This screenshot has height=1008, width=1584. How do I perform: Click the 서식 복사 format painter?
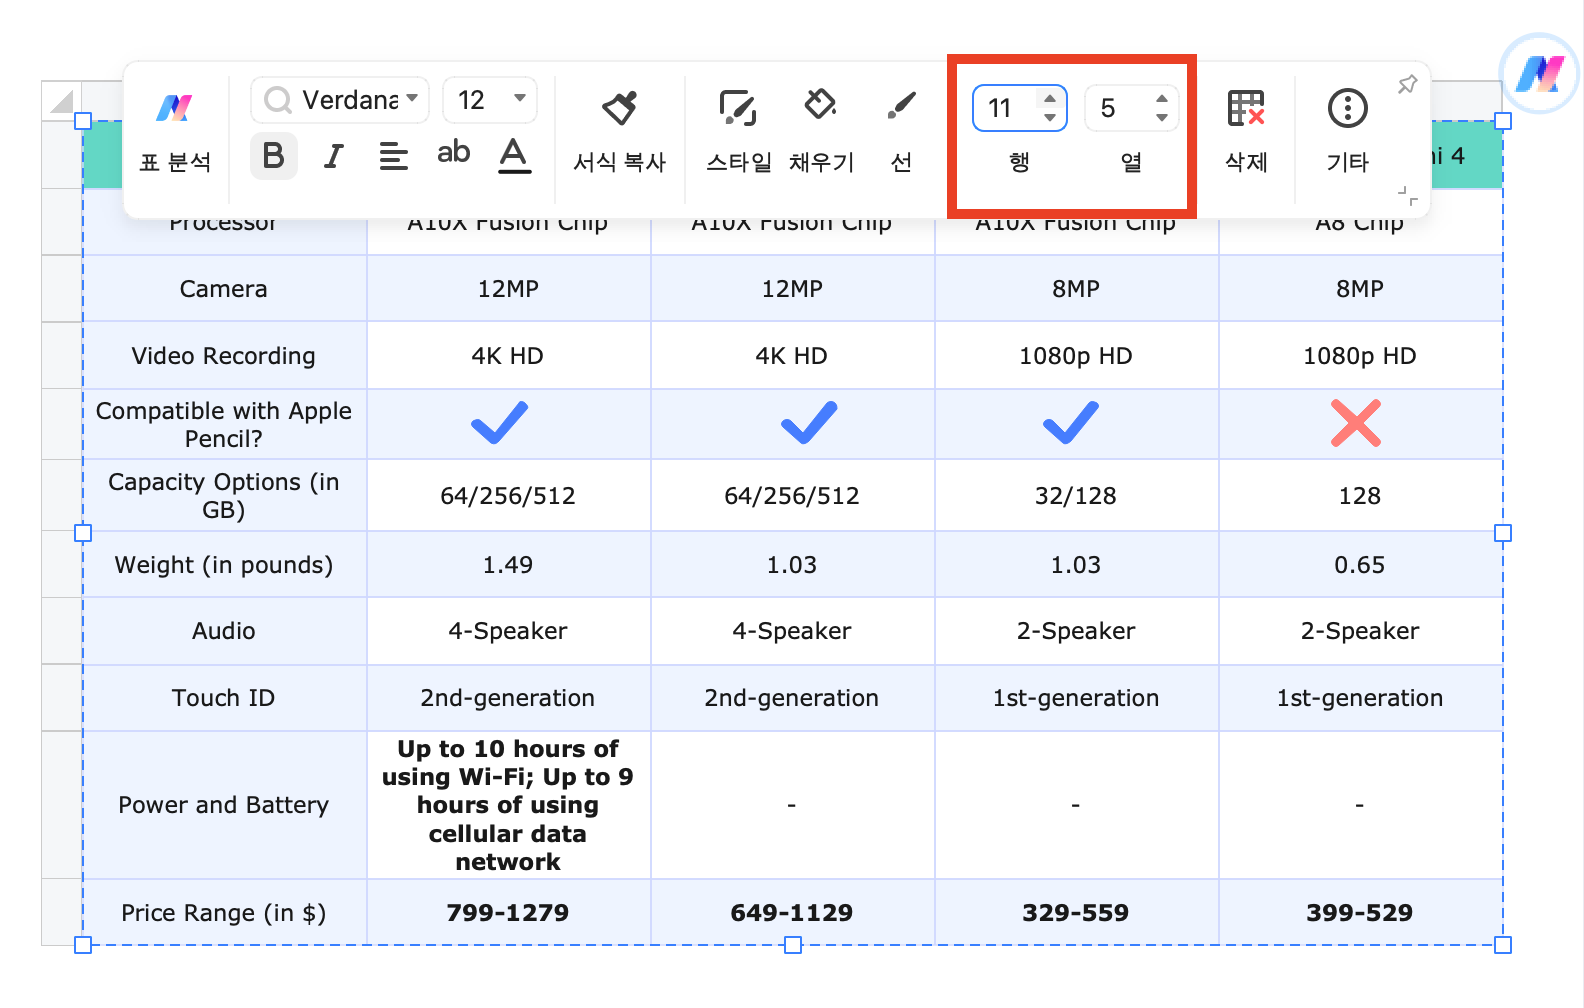click(619, 134)
